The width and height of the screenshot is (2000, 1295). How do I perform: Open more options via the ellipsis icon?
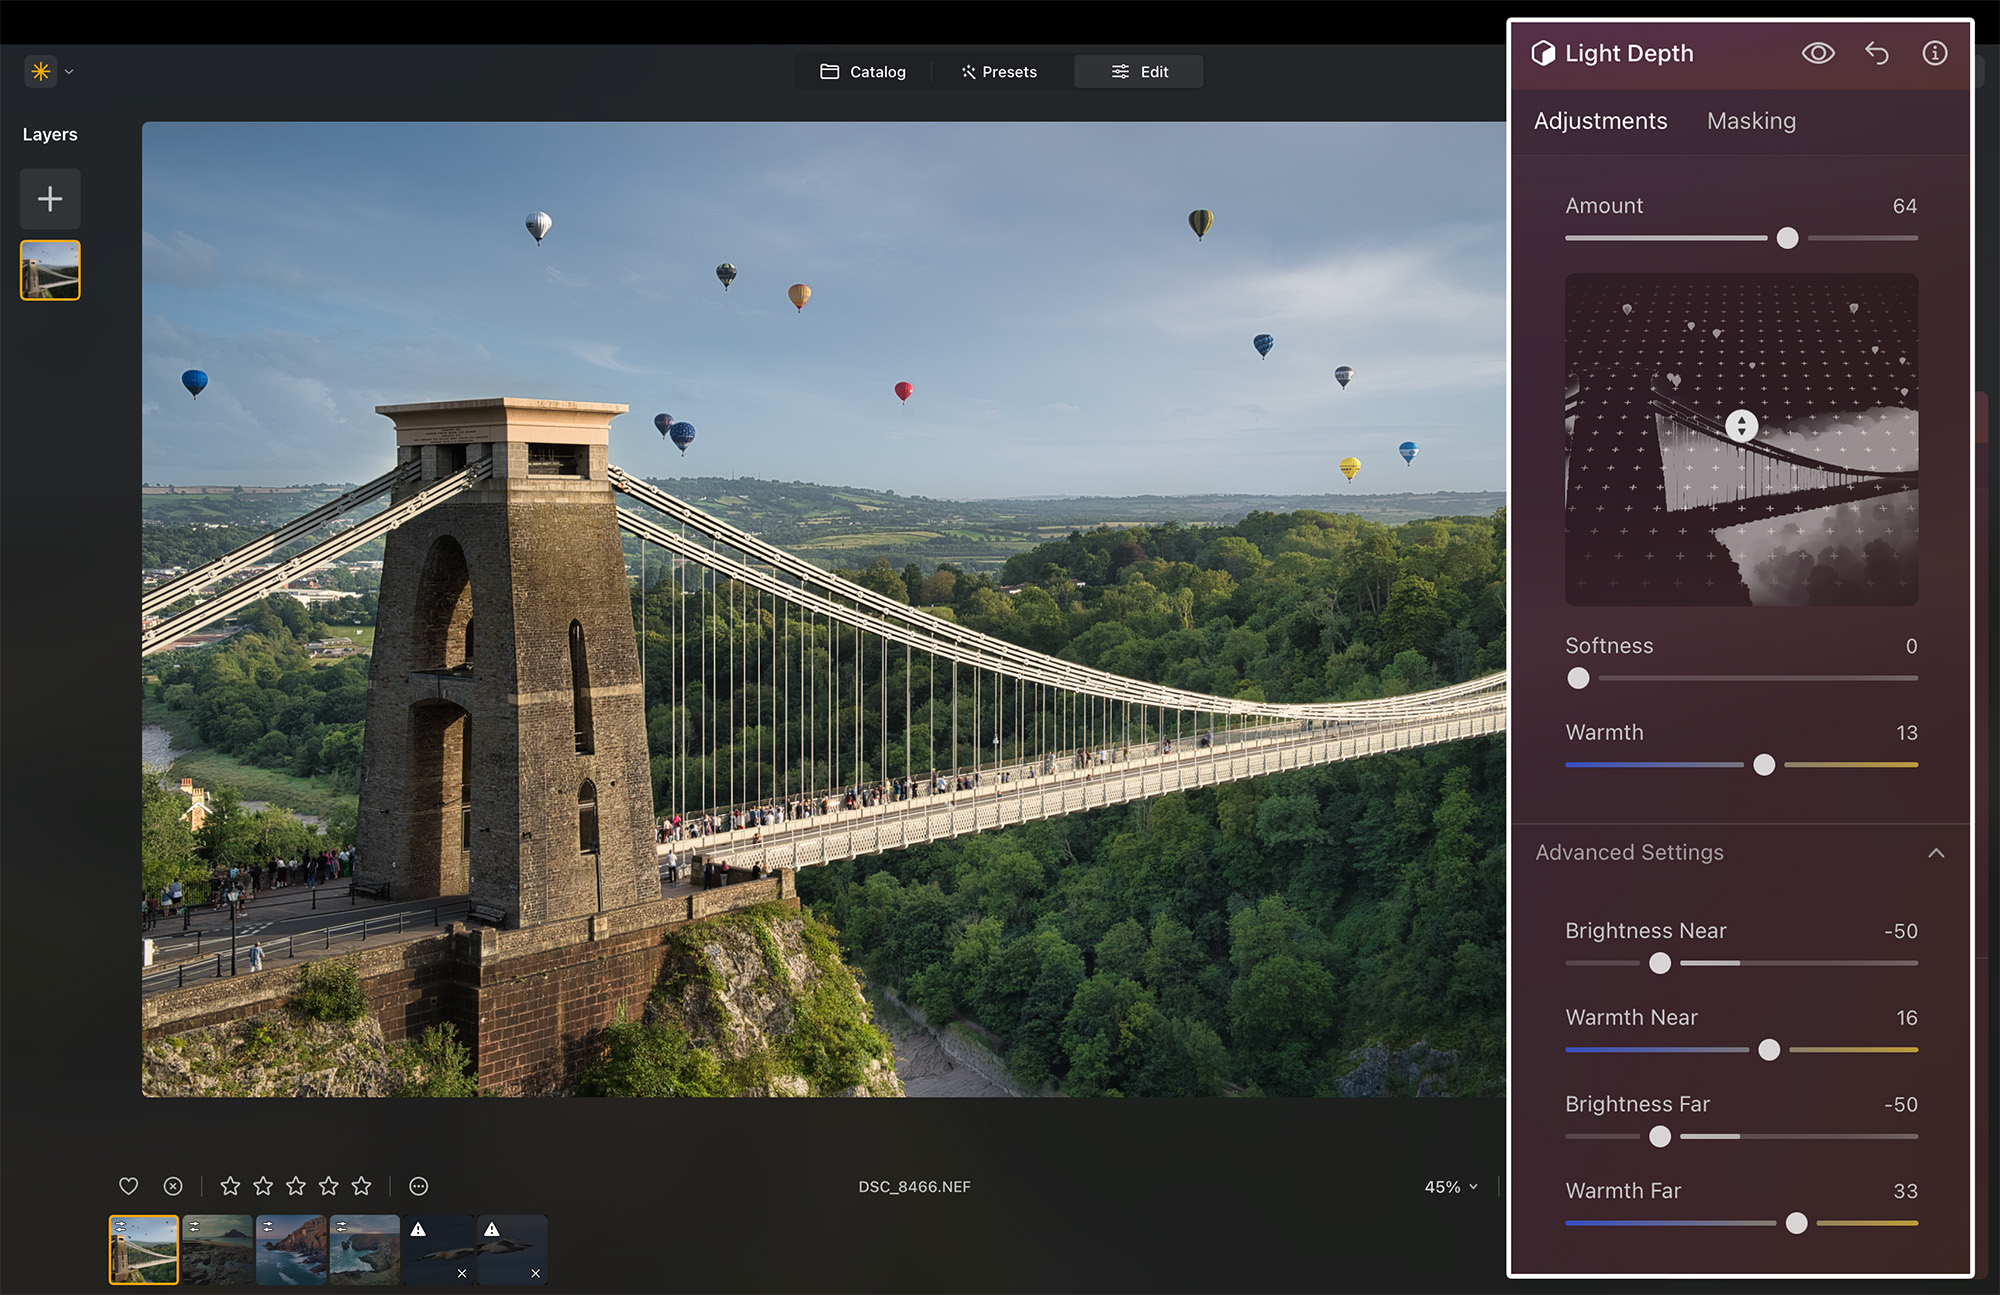tap(418, 1186)
